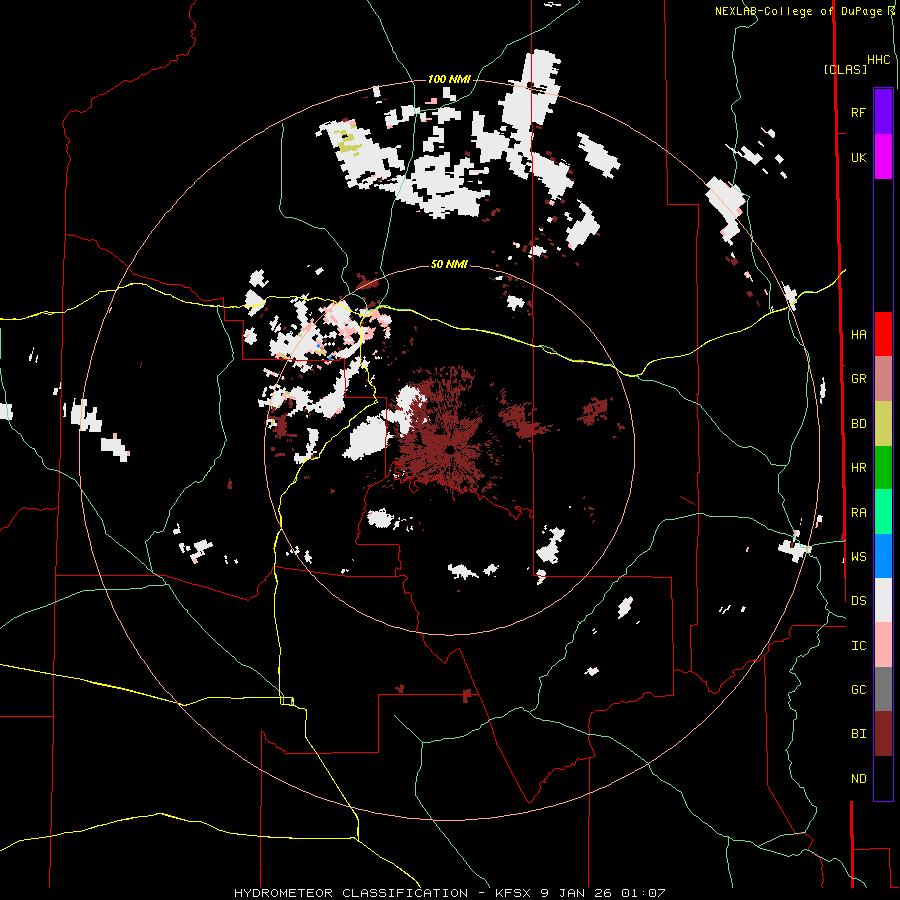
Task: Click the GC ground clutter gray swatch
Action: [x=883, y=689]
